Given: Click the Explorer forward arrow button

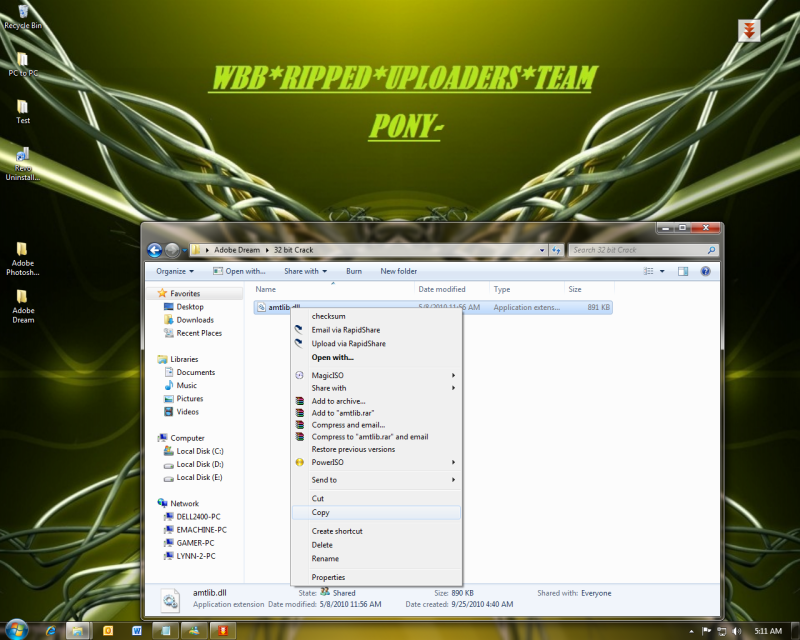Looking at the screenshot, I should (x=172, y=250).
